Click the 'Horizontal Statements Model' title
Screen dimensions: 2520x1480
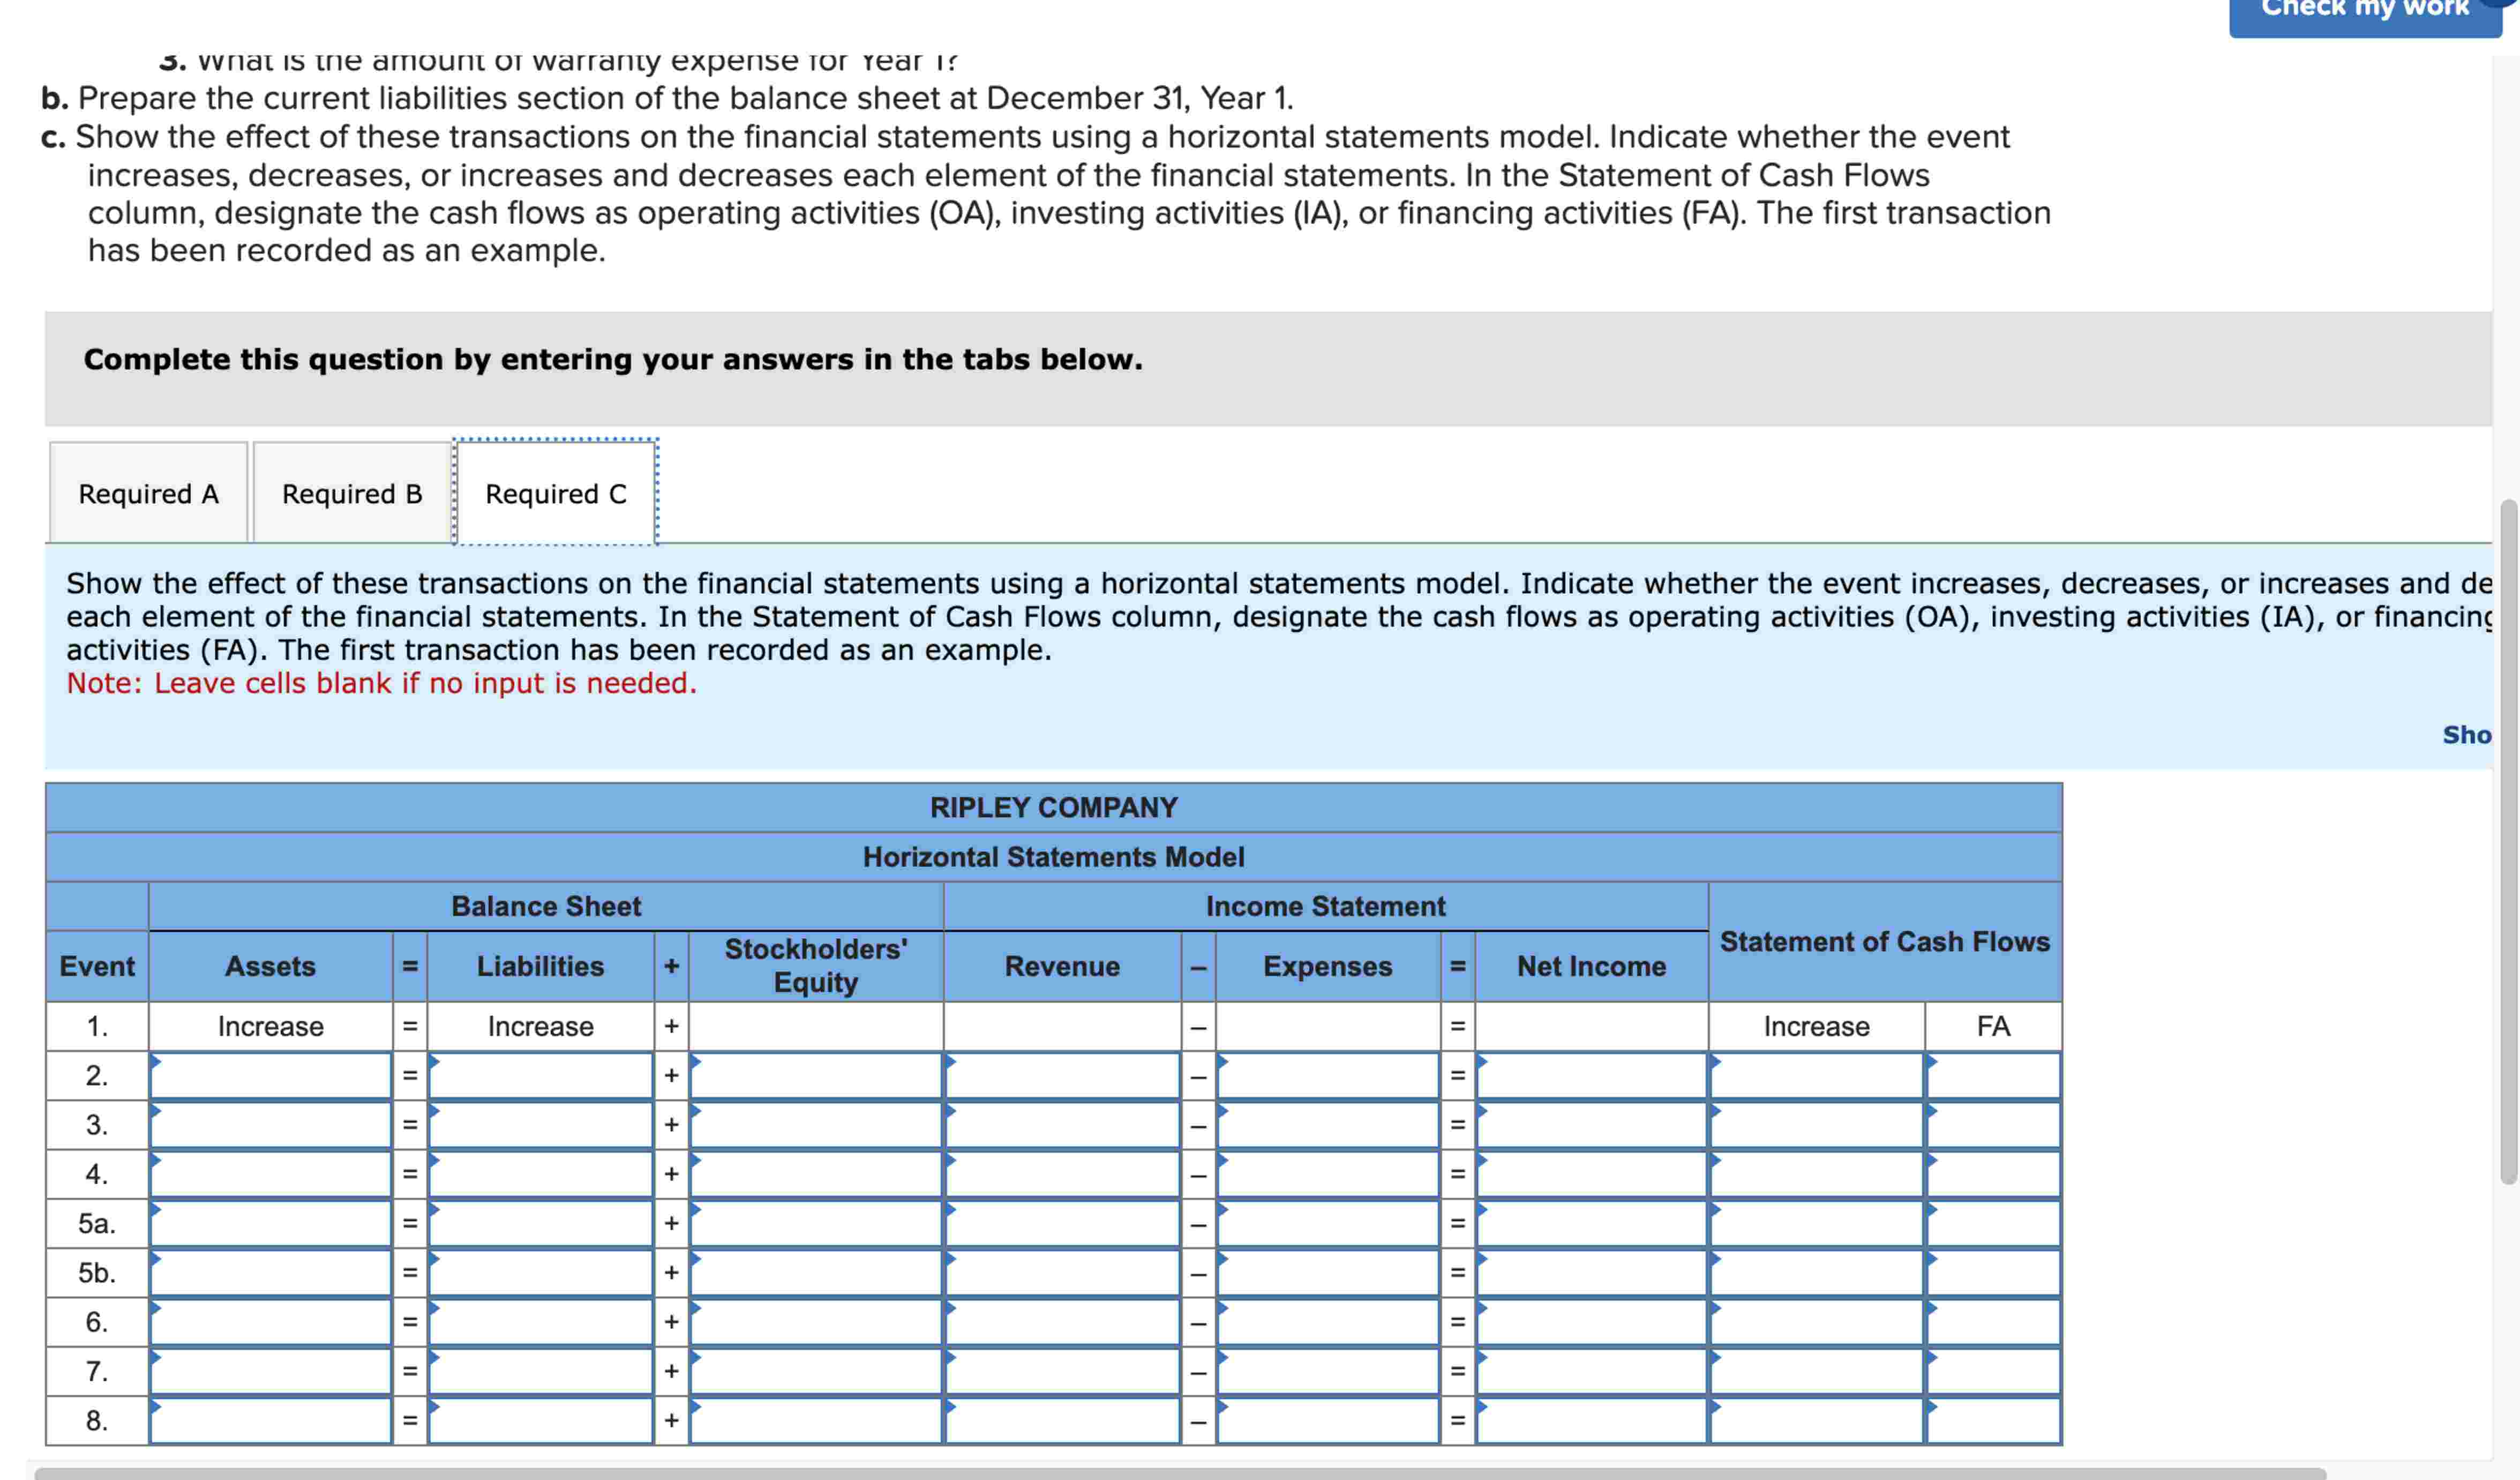coord(1054,857)
